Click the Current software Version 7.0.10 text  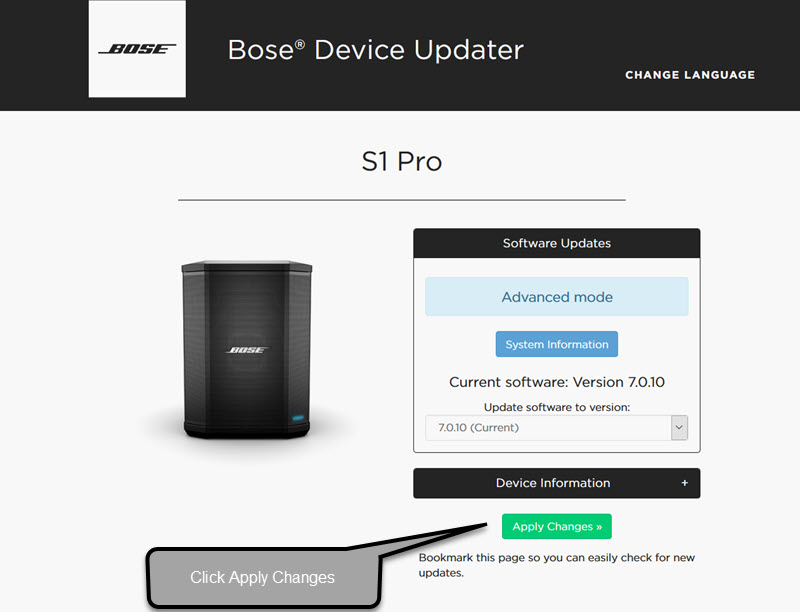(x=556, y=382)
